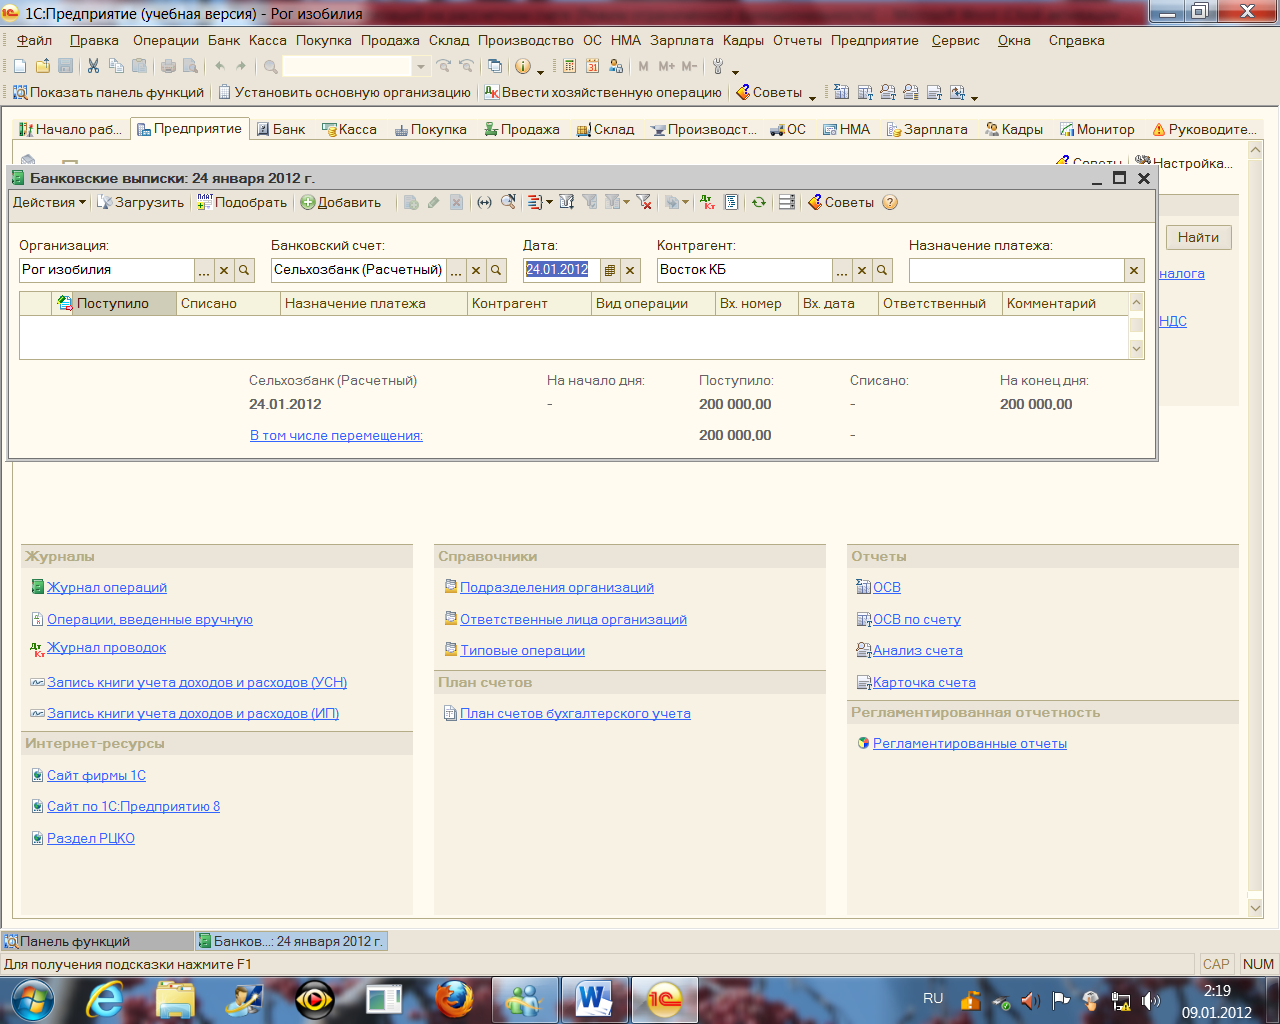Clear the Назначение платежа field
The height and width of the screenshot is (1024, 1280).
point(1134,270)
